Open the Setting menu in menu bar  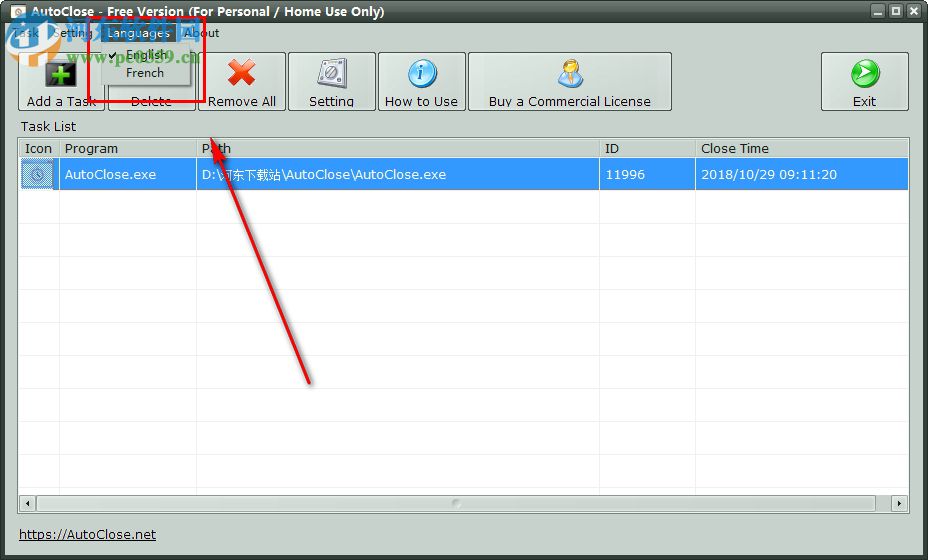(72, 33)
